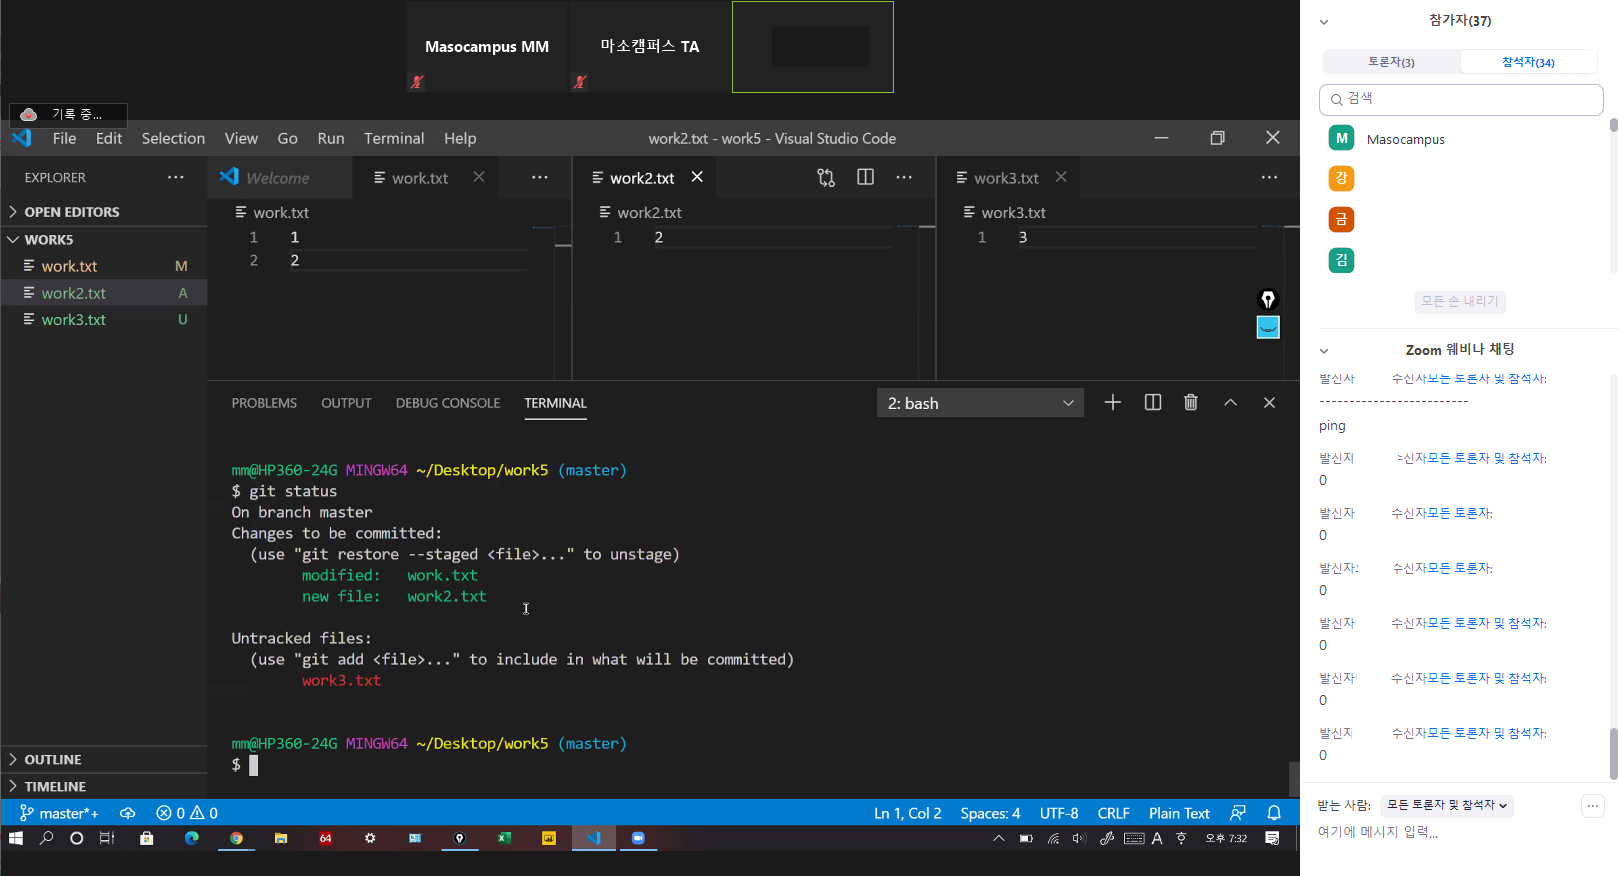Viewport: 1619px width, 876px height.
Task: Collapse the WORK5 folder section
Action: click(x=48, y=240)
